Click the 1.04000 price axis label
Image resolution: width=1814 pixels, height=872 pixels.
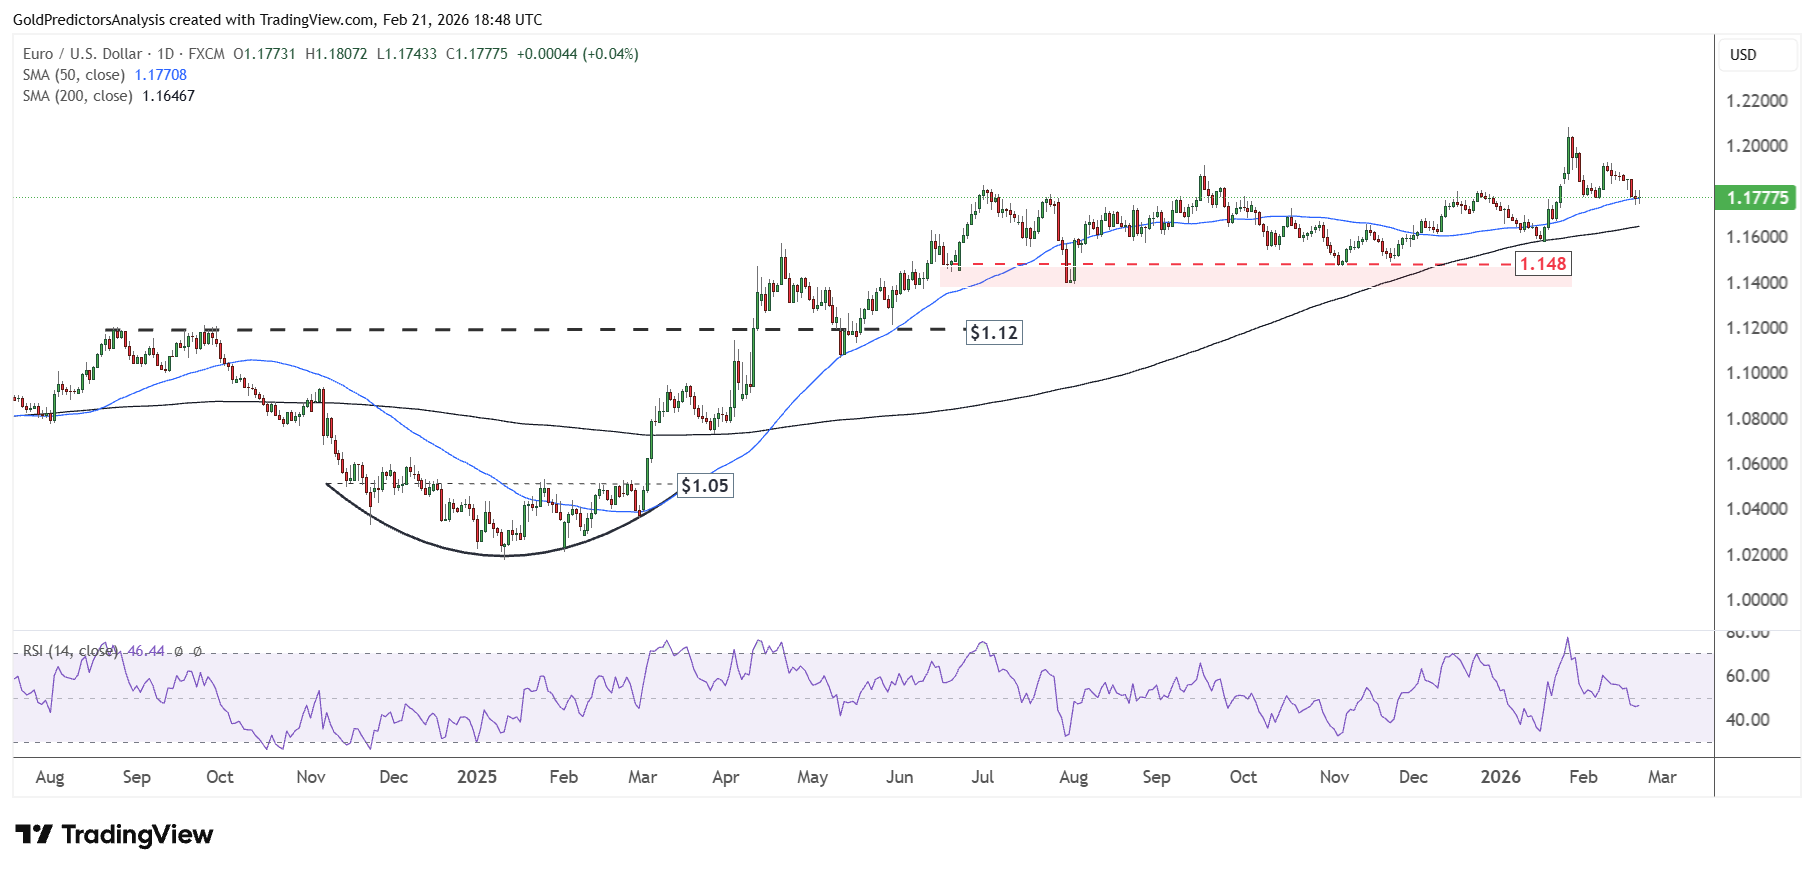pos(1757,509)
